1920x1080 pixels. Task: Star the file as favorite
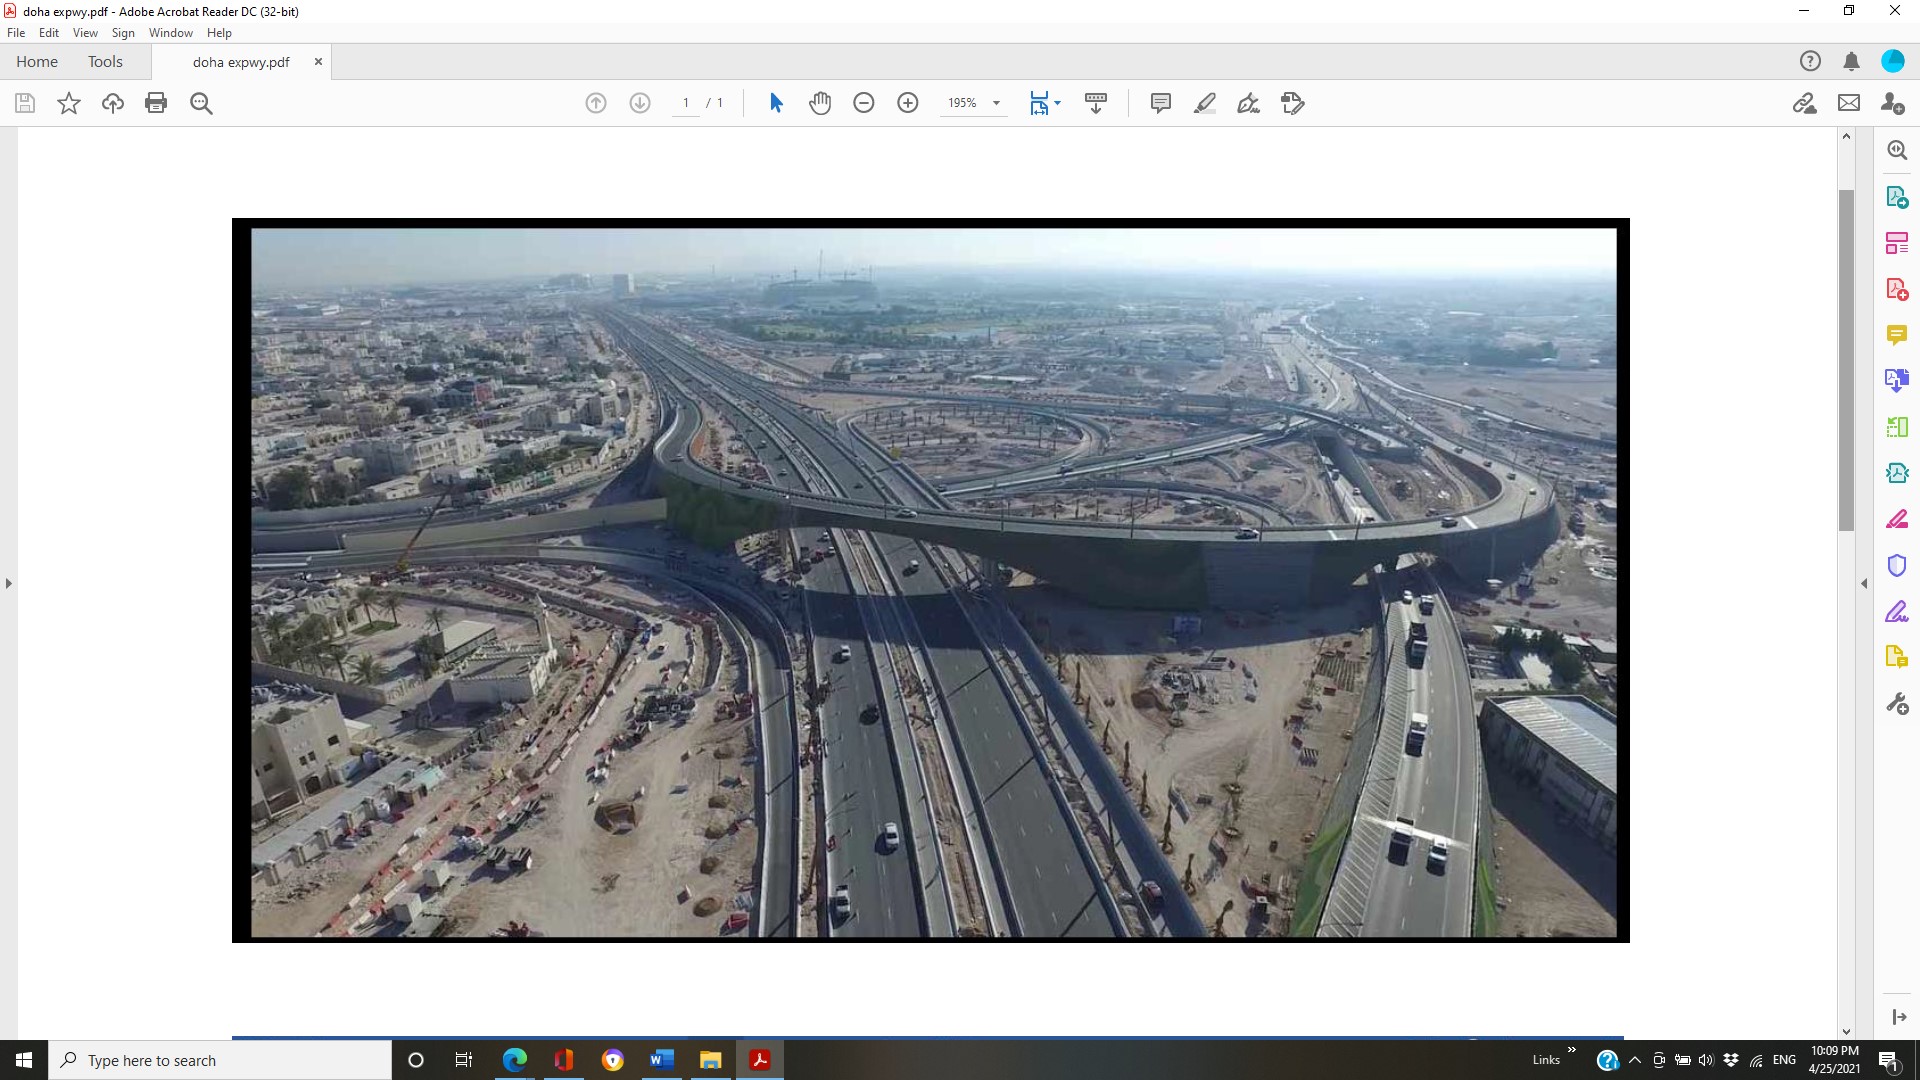(x=69, y=103)
